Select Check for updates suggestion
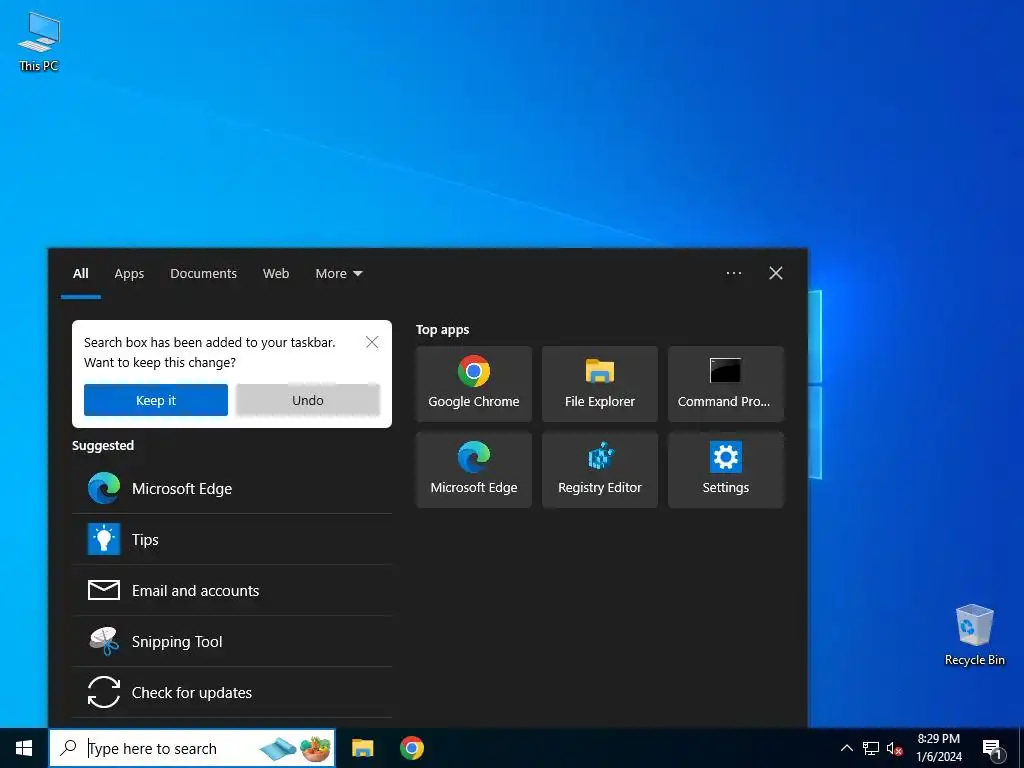Image resolution: width=1024 pixels, height=768 pixels. pos(232,692)
